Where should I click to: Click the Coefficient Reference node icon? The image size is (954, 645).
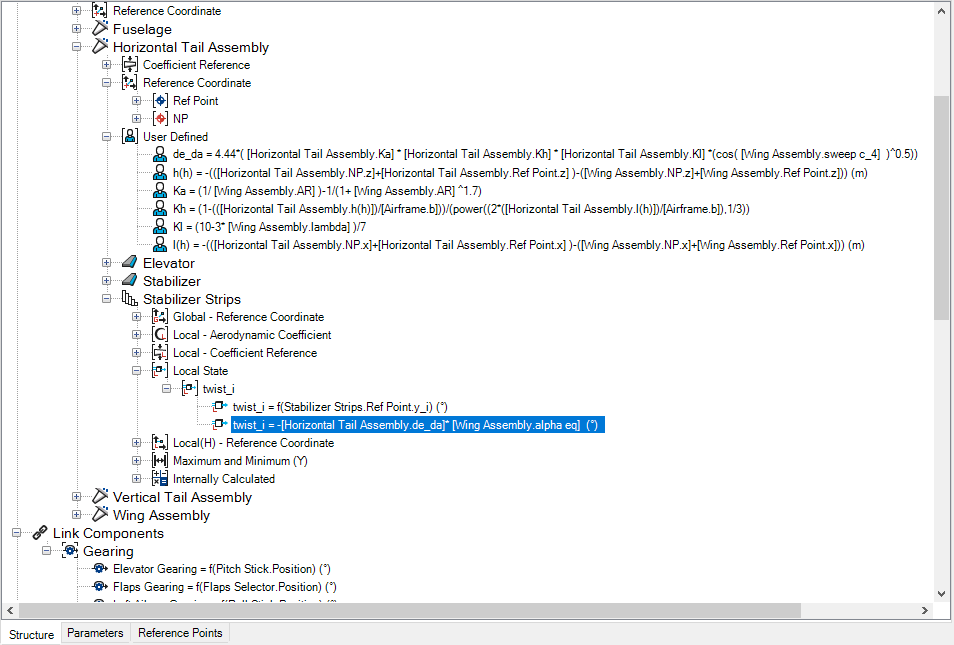tap(130, 64)
